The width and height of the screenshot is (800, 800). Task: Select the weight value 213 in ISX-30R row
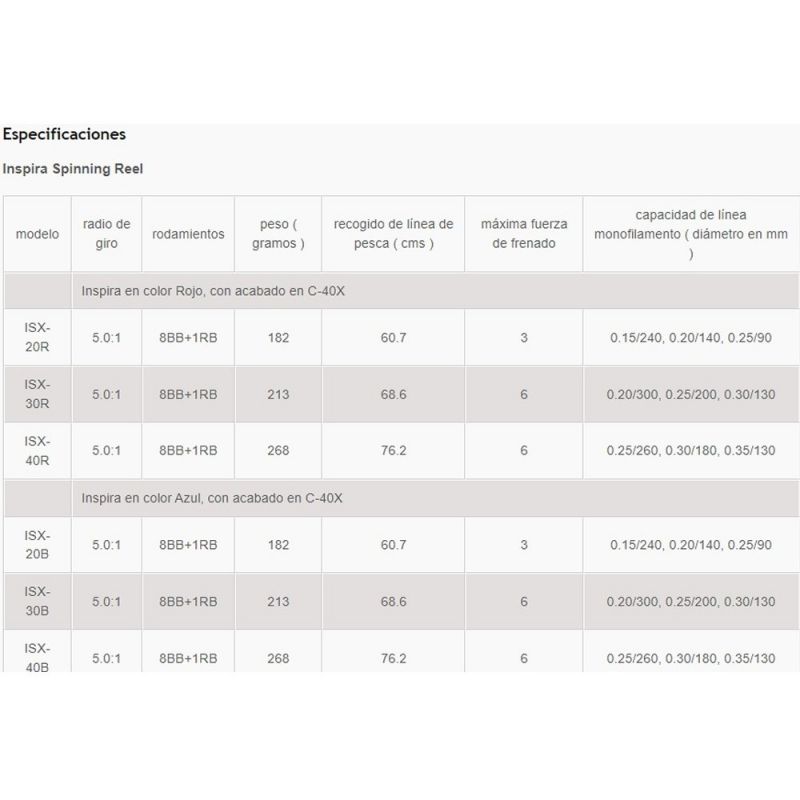click(x=278, y=395)
